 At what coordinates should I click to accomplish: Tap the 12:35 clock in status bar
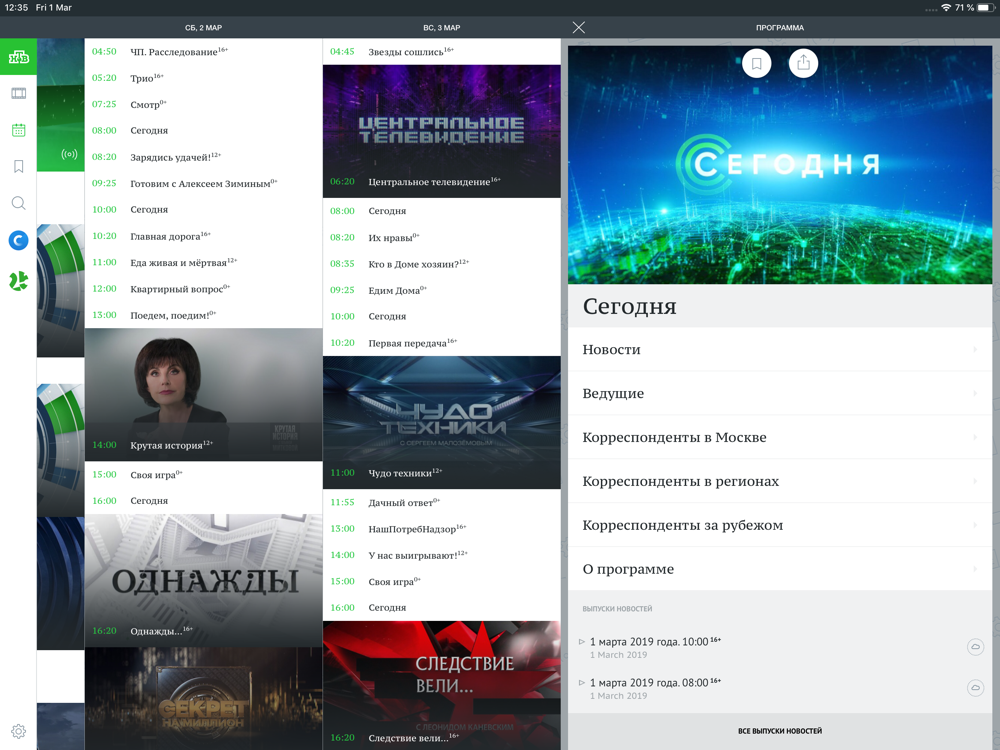coord(16,8)
